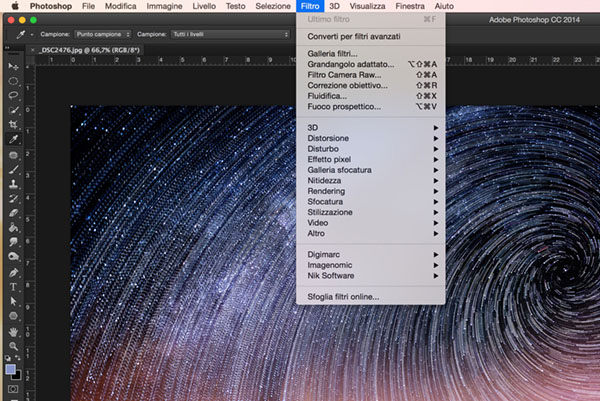Expand the Nik Software submenu
This screenshot has height=401, width=600.
371,275
